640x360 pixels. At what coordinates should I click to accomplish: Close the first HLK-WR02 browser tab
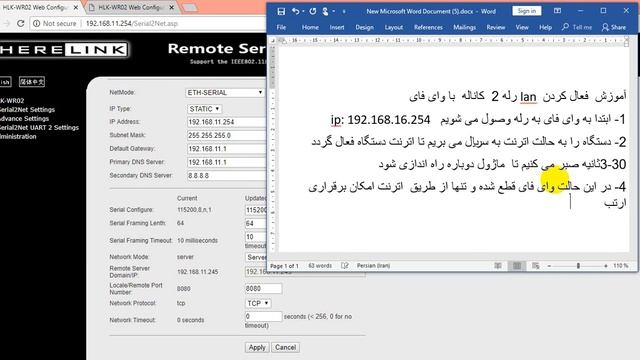pyautogui.click(x=76, y=8)
